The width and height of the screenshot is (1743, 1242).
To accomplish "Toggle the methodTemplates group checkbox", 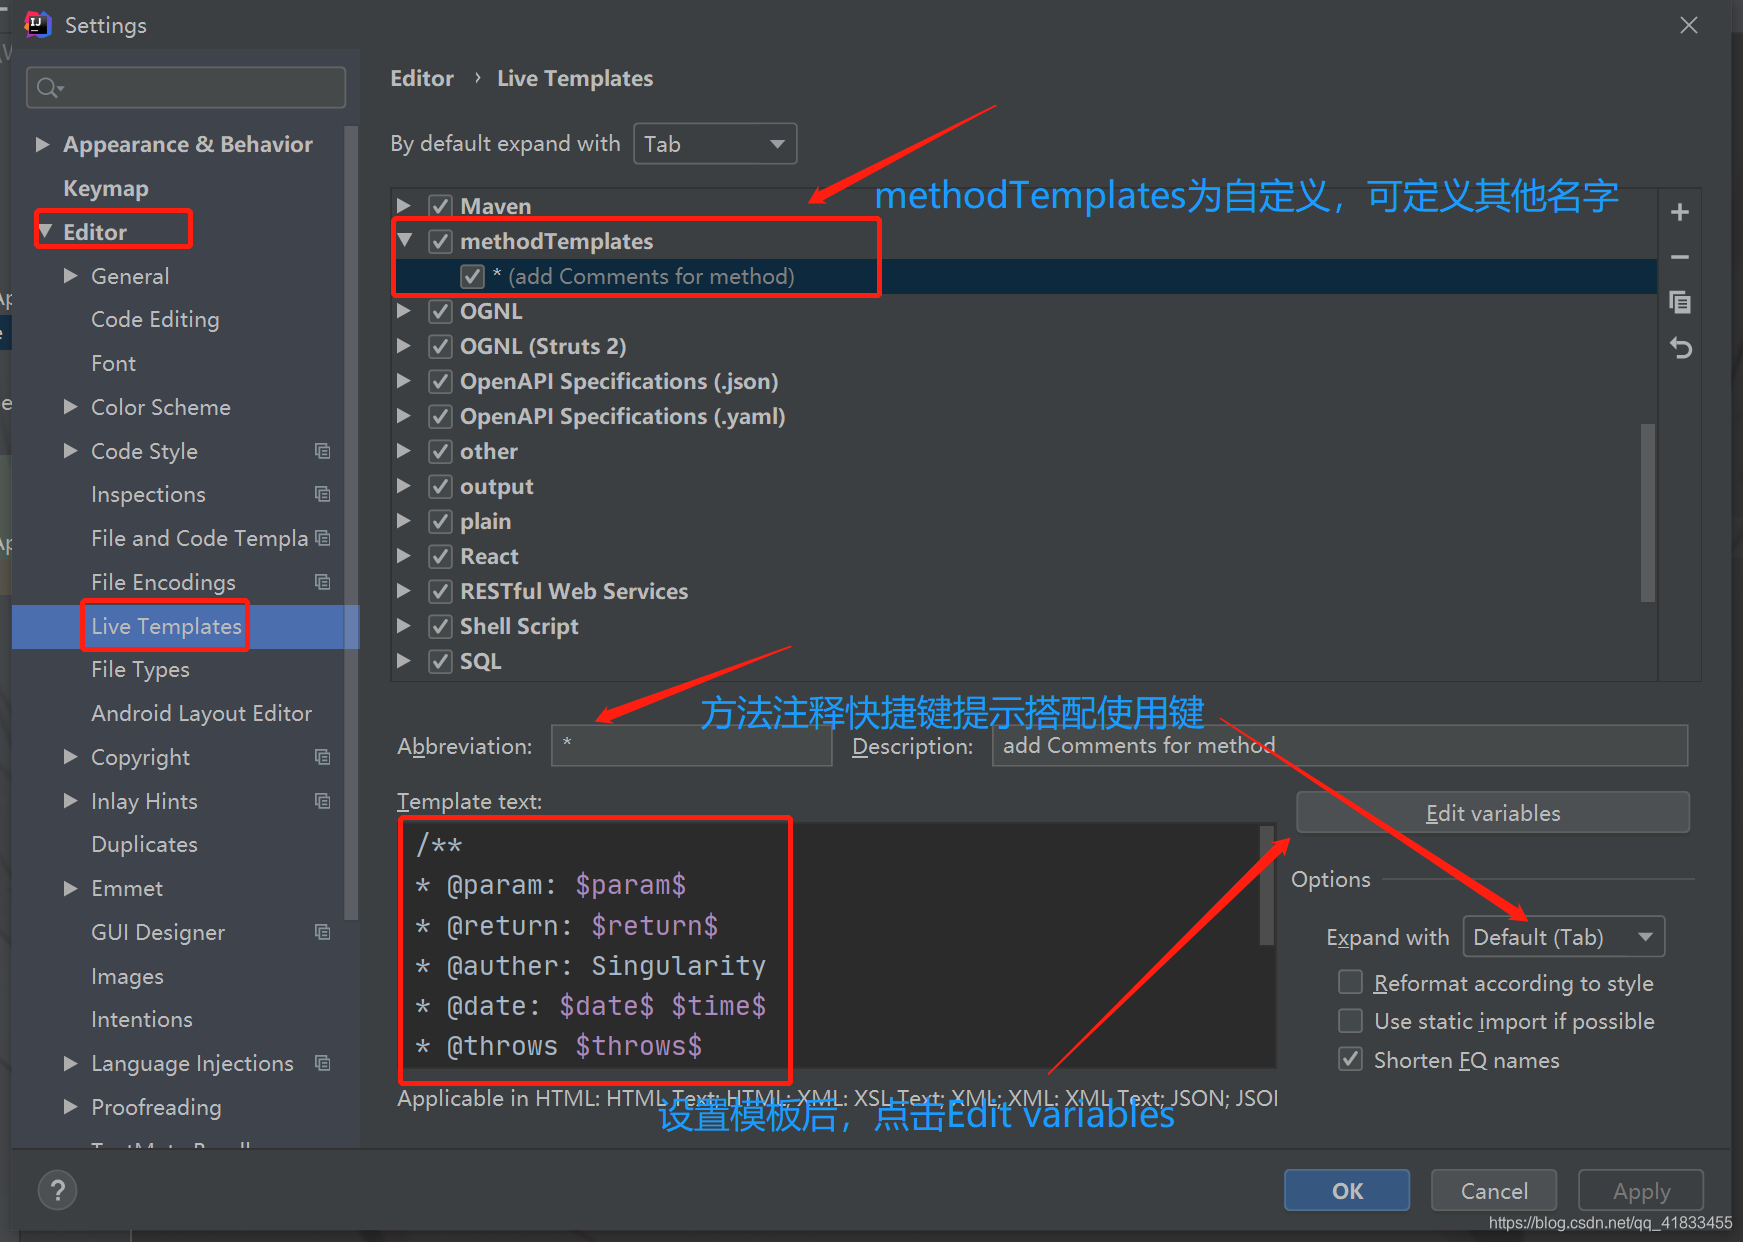I will [440, 241].
